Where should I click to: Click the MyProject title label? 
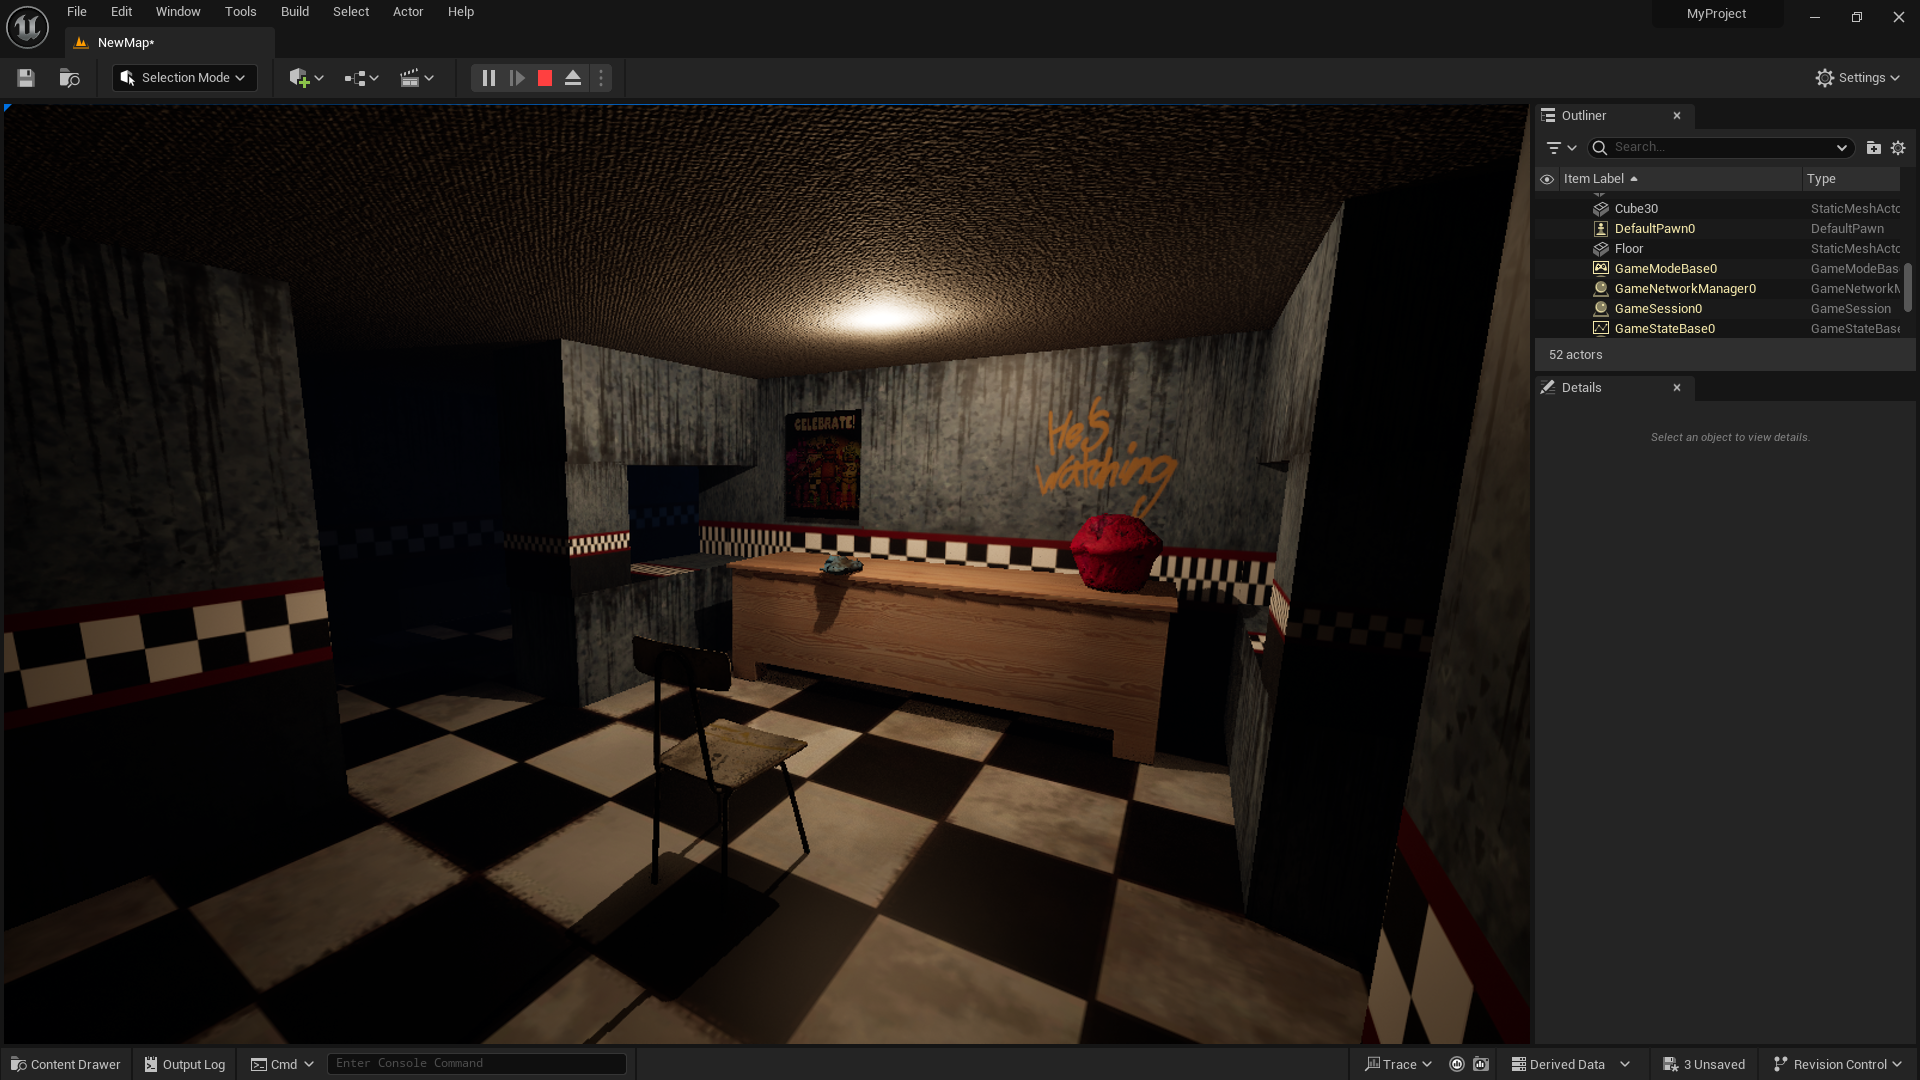1716,14
